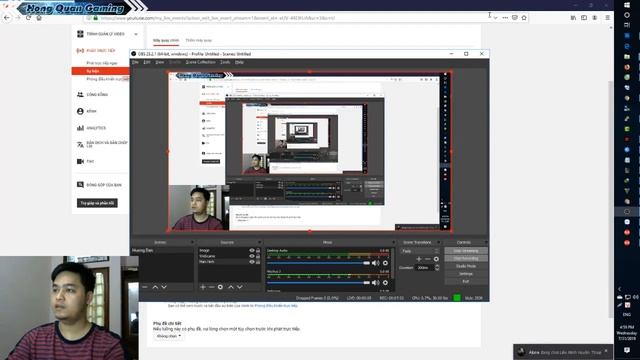Save page to Pocket icon
This screenshot has height=360, width=640.
(x=515, y=18)
